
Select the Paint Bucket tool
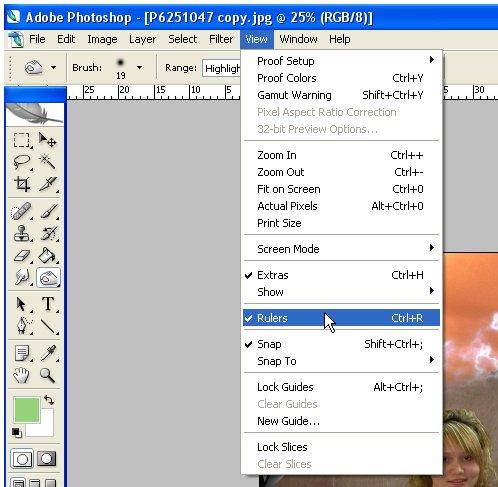pyautogui.click(x=48, y=256)
